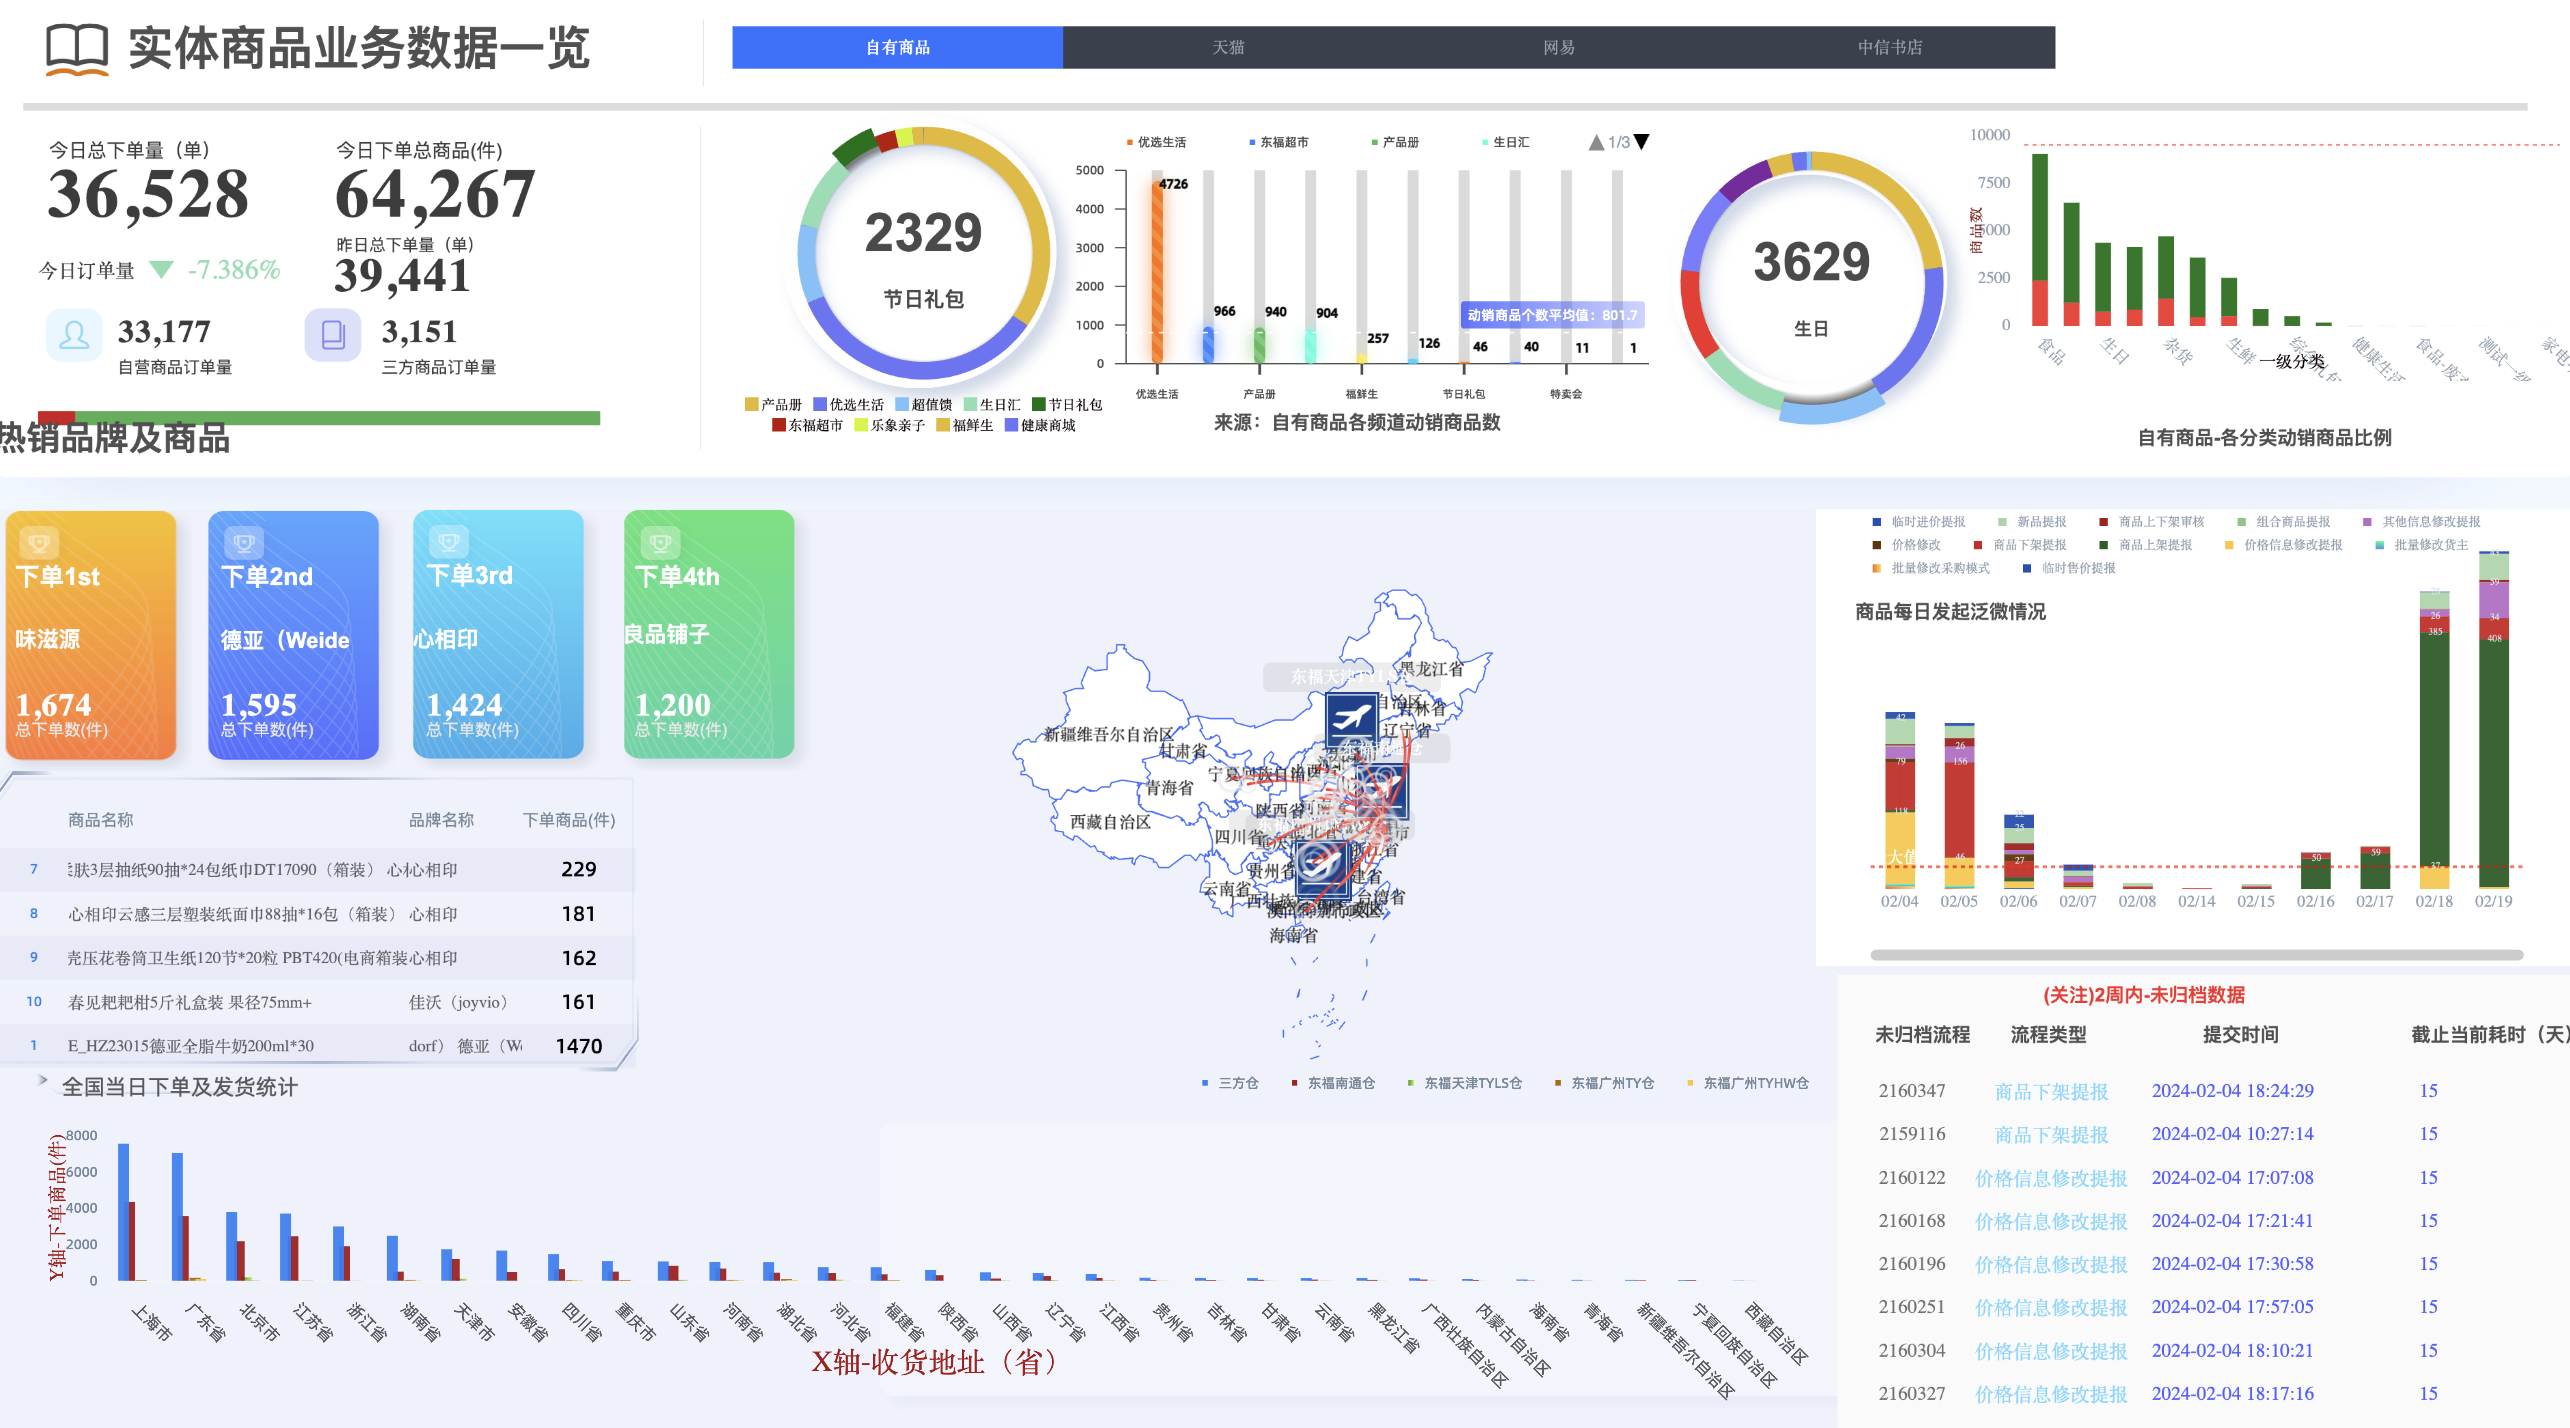Click 商品上下架审核 legend marker
Screen dimensions: 2570x1428
coord(2104,521)
